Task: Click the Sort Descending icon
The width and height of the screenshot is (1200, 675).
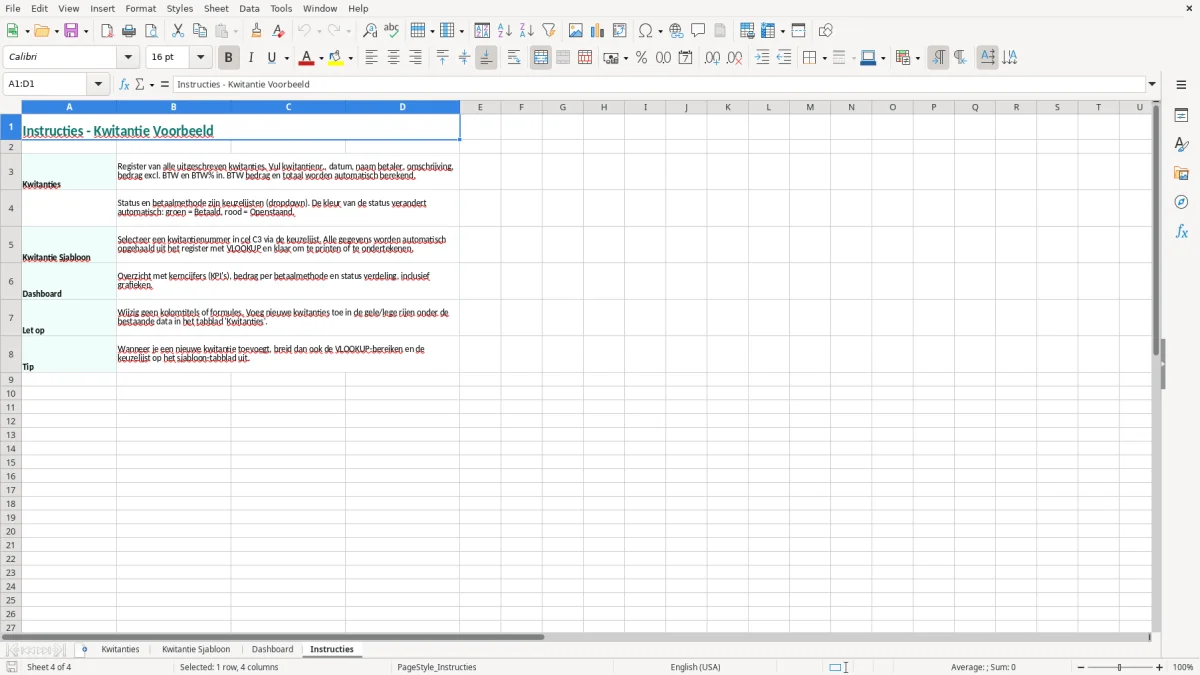Action: [527, 31]
